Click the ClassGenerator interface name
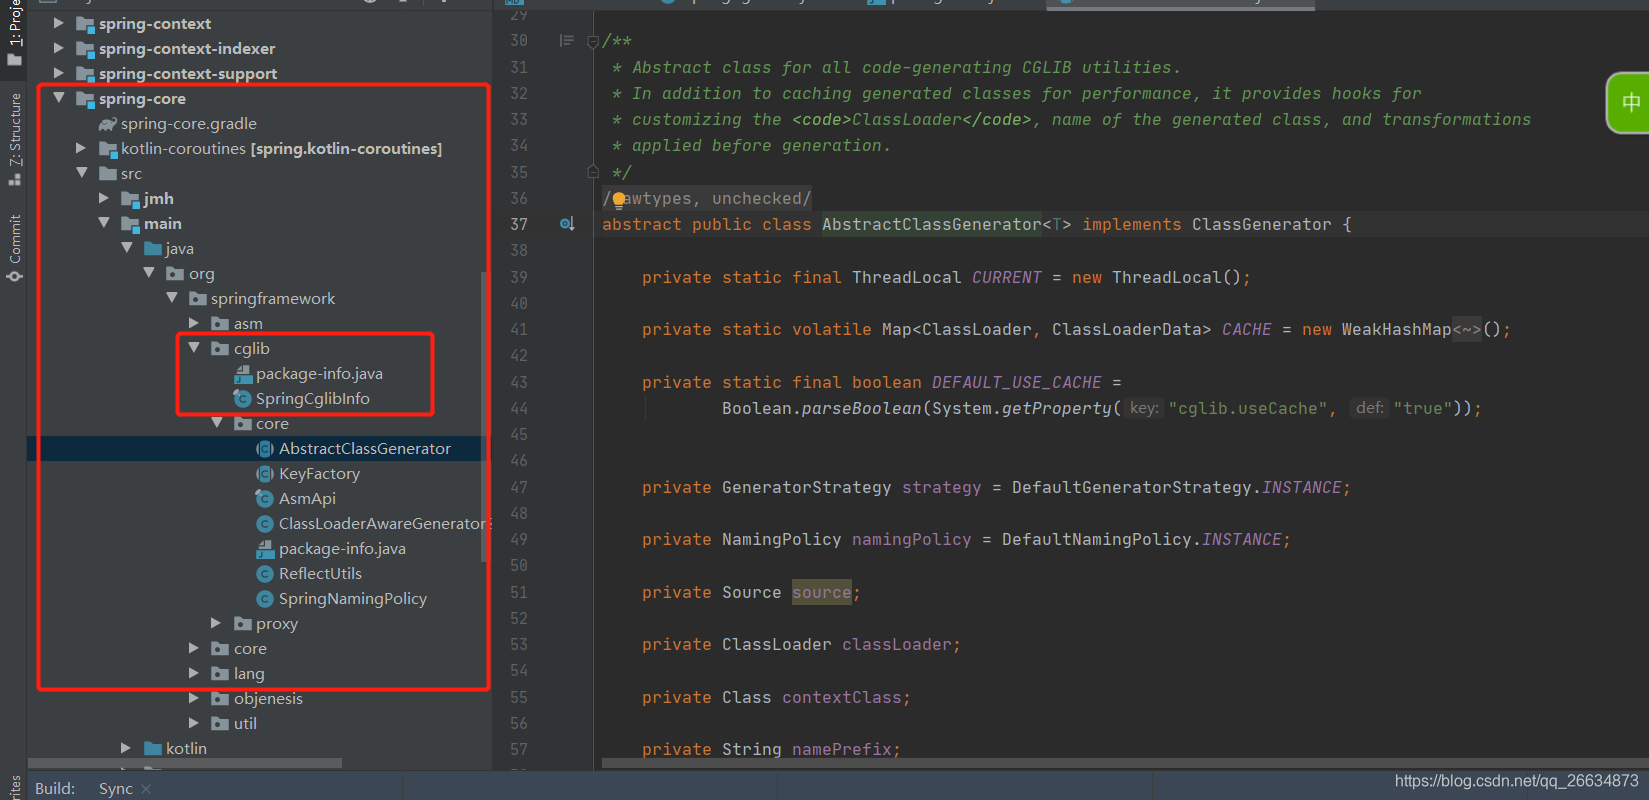The width and height of the screenshot is (1649, 800). point(1262,224)
